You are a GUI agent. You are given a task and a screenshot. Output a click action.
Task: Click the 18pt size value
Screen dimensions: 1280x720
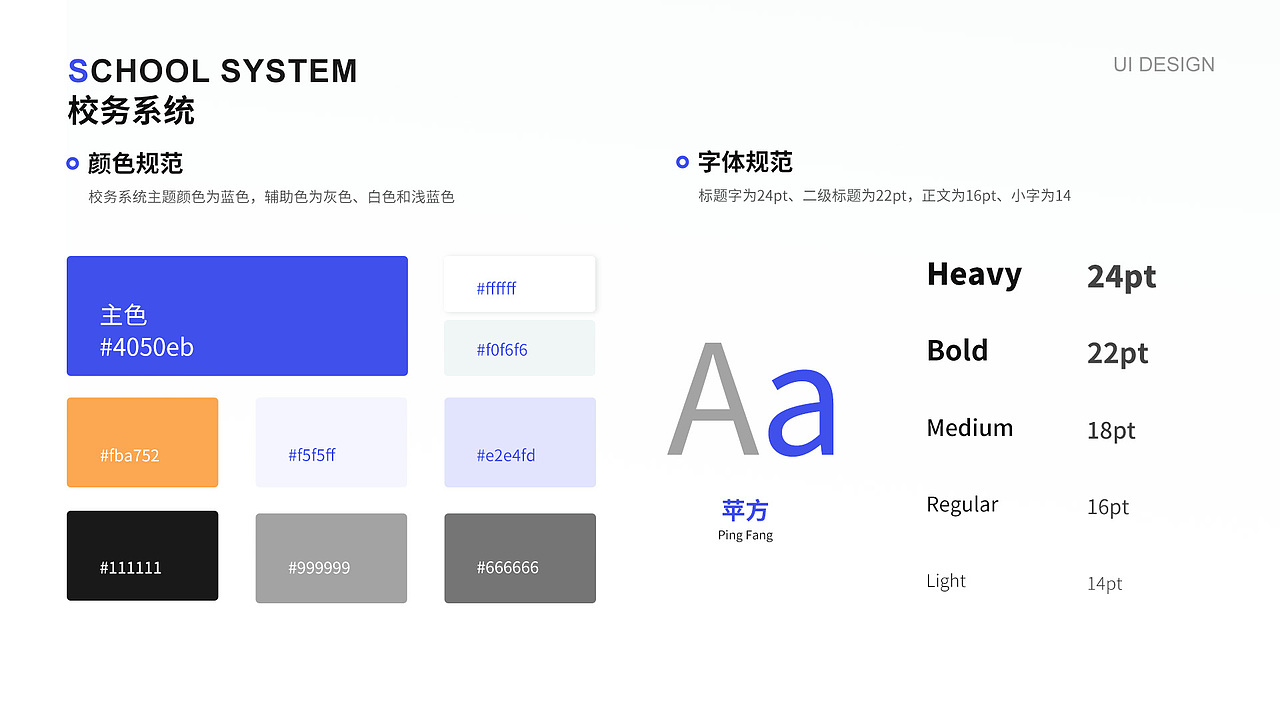click(1111, 431)
